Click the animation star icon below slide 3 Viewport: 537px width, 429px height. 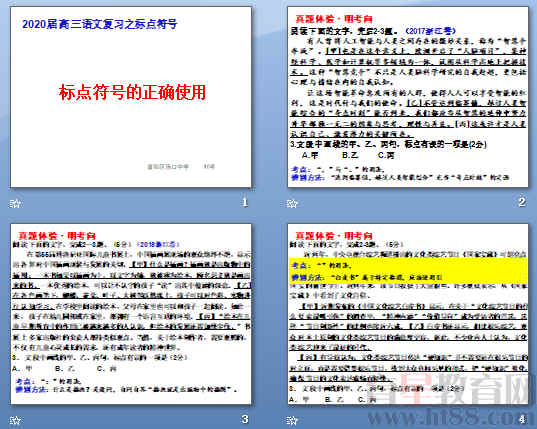15,420
